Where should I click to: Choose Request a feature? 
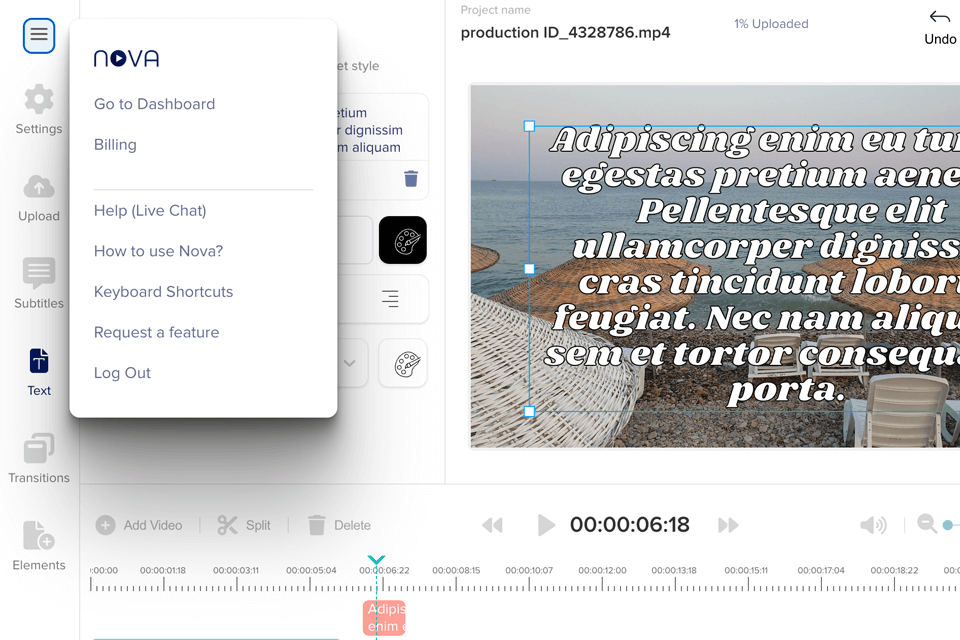(157, 333)
